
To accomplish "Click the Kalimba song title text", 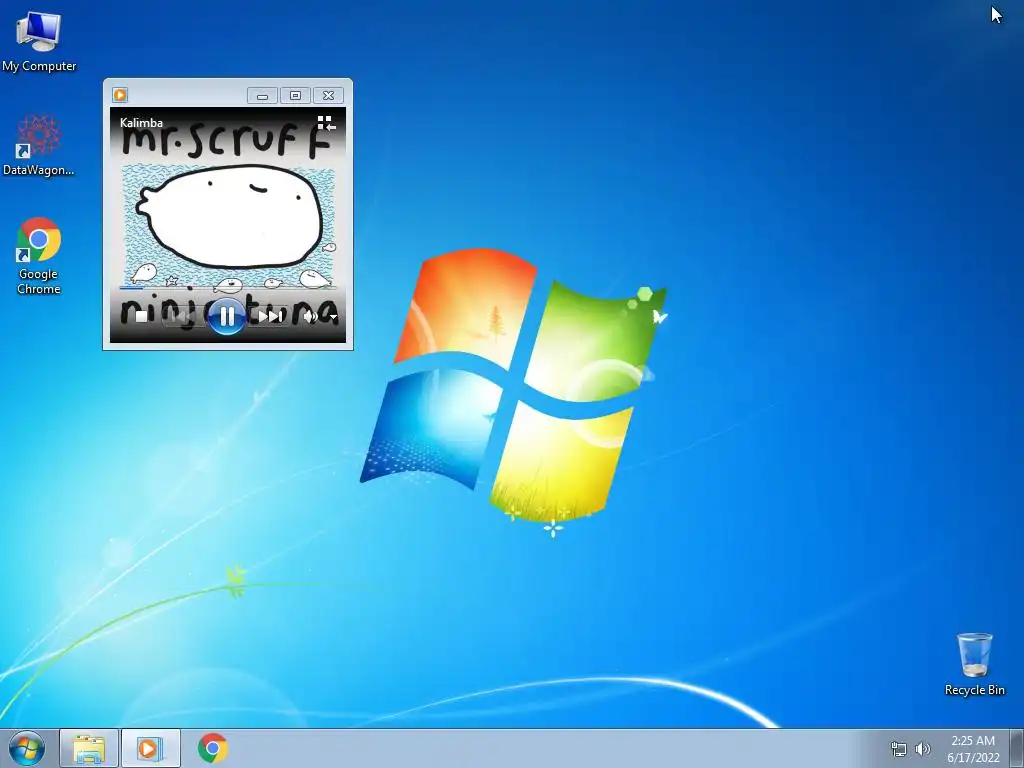I will (141, 123).
